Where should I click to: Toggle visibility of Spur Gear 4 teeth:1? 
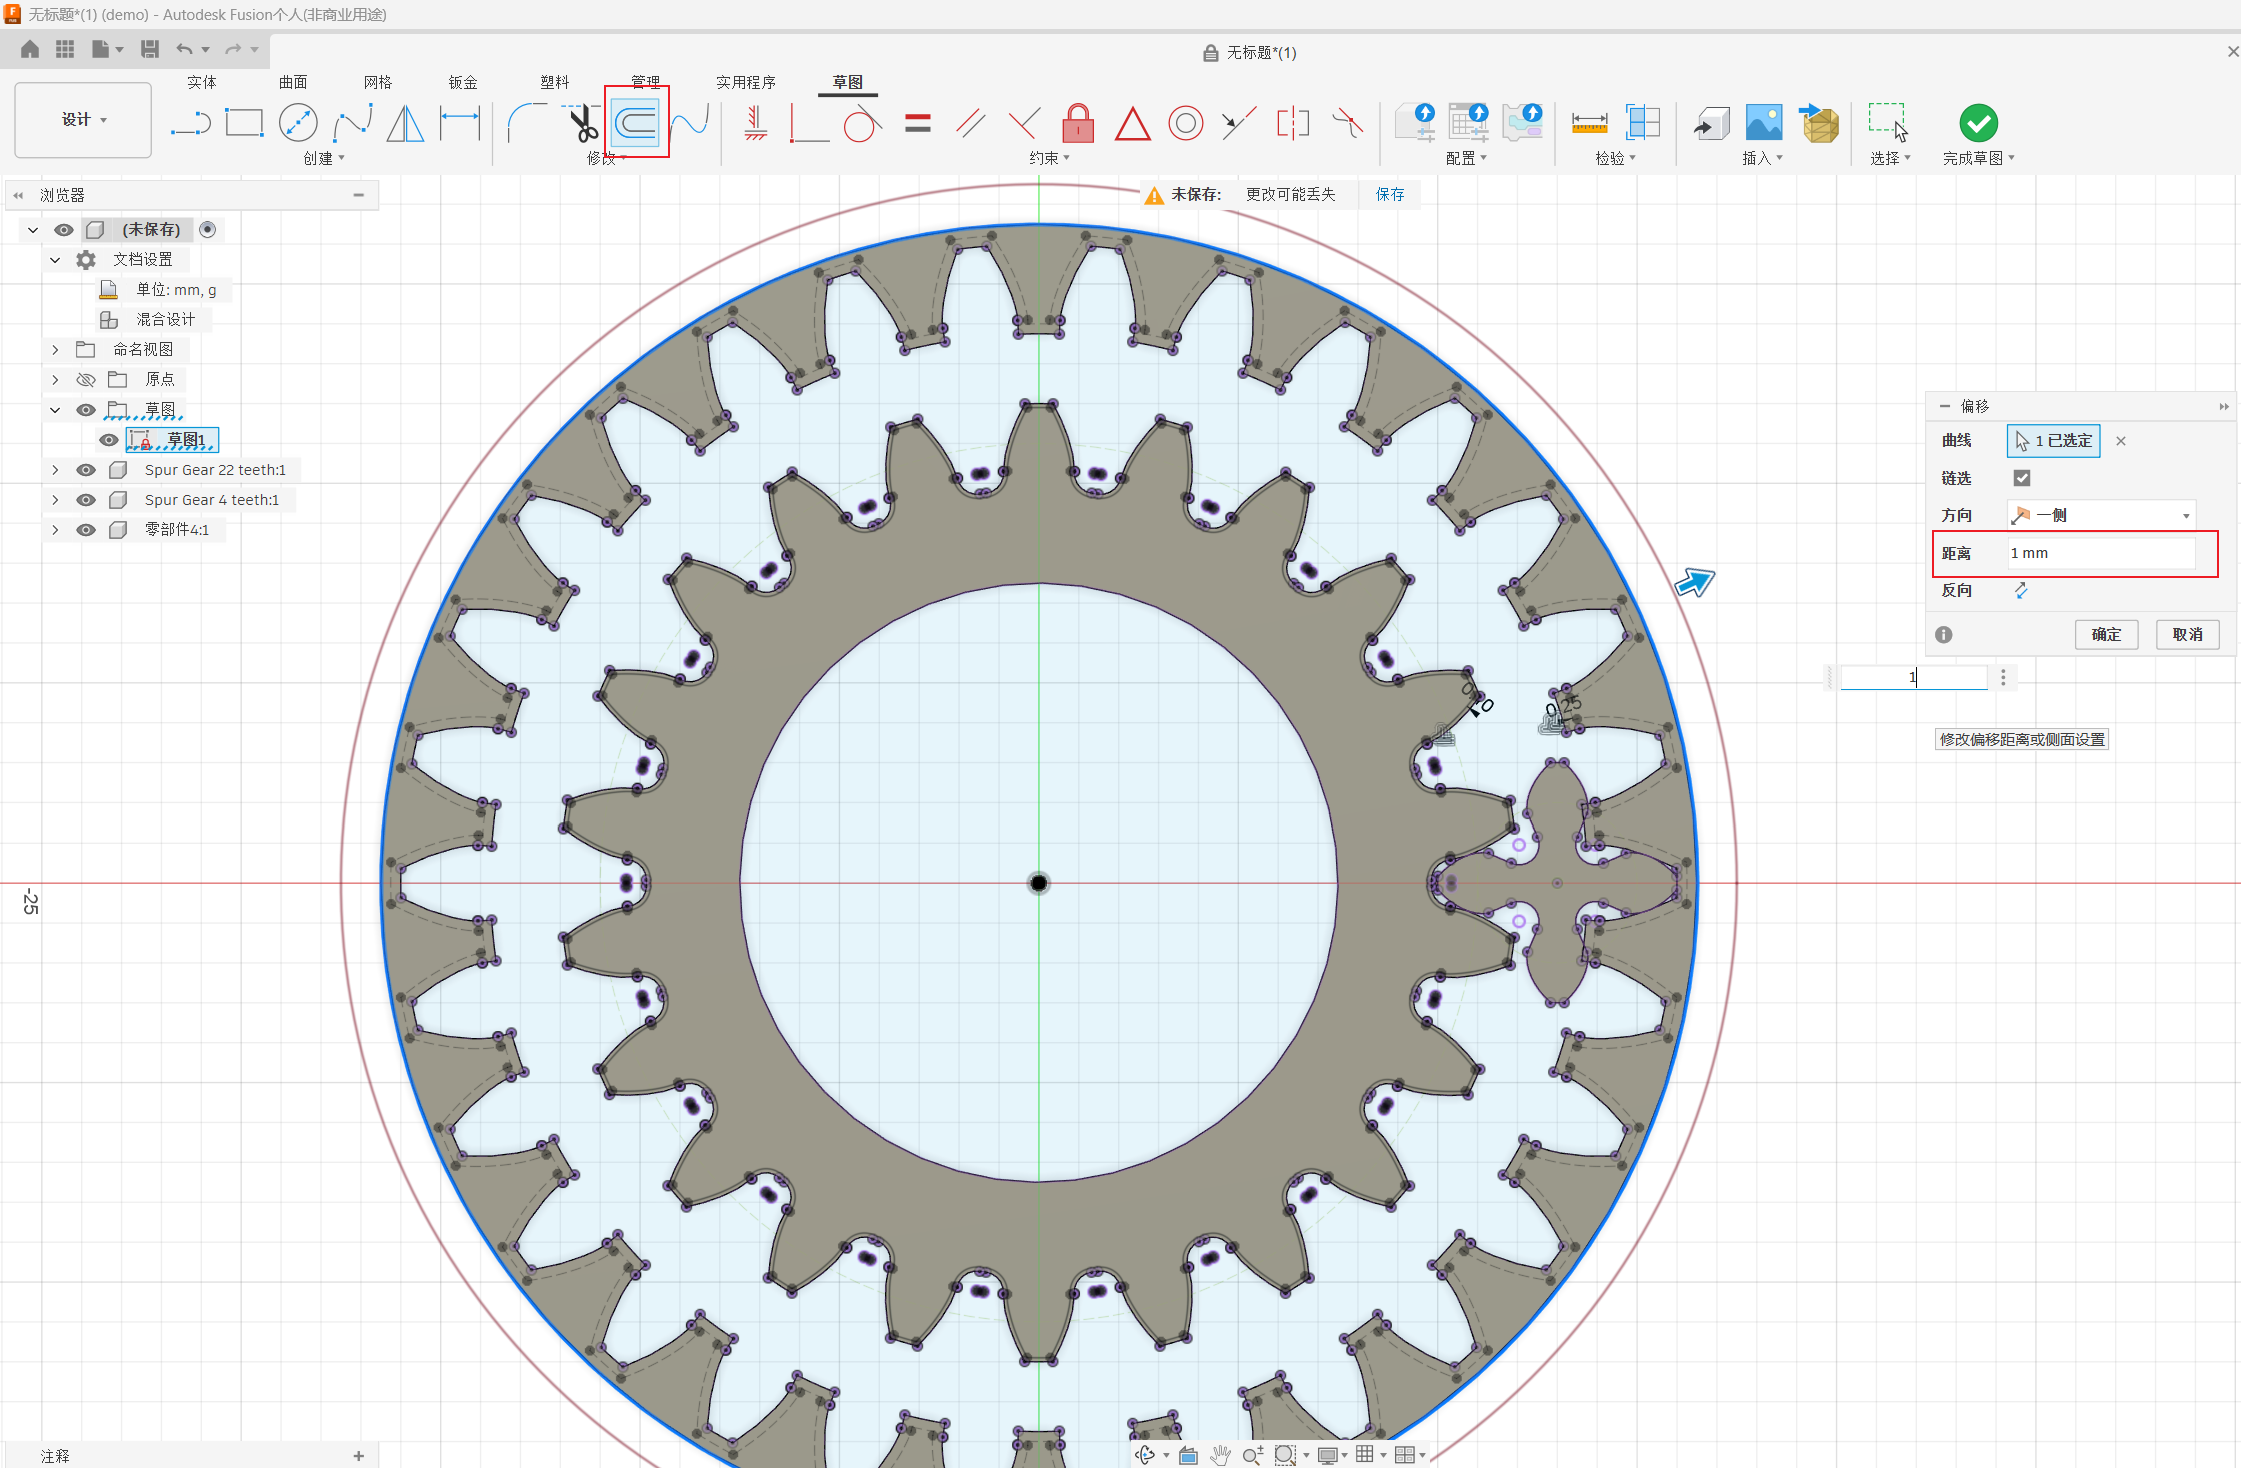[86, 500]
